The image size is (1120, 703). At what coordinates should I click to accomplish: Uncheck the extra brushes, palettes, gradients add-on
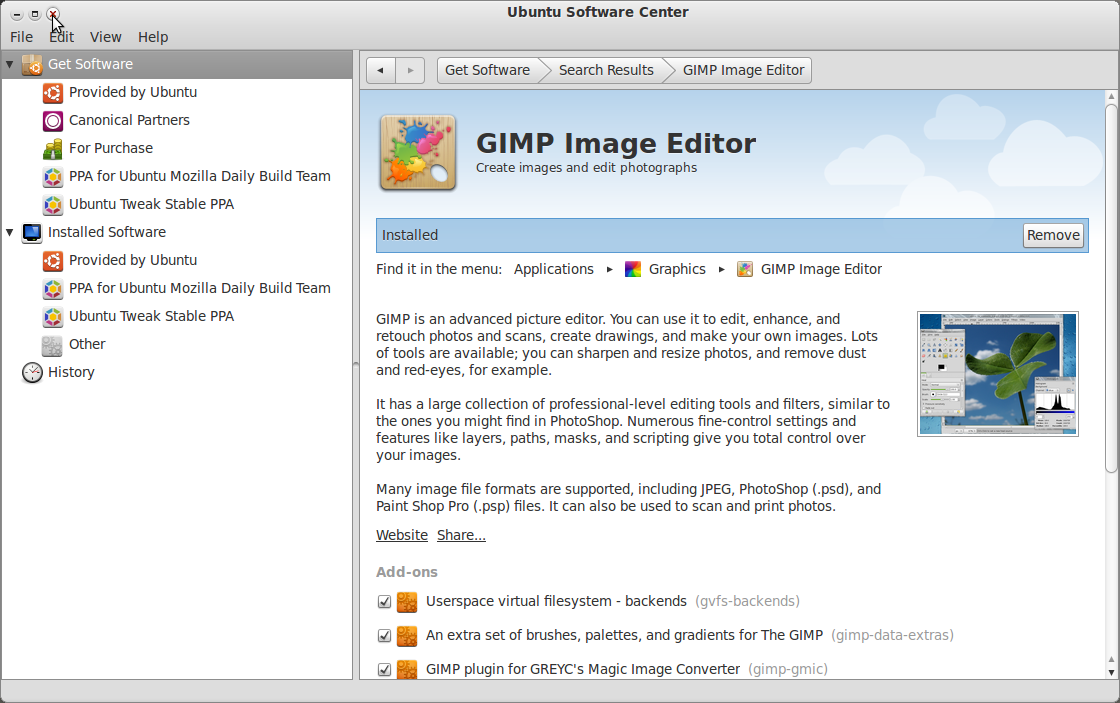coord(384,636)
